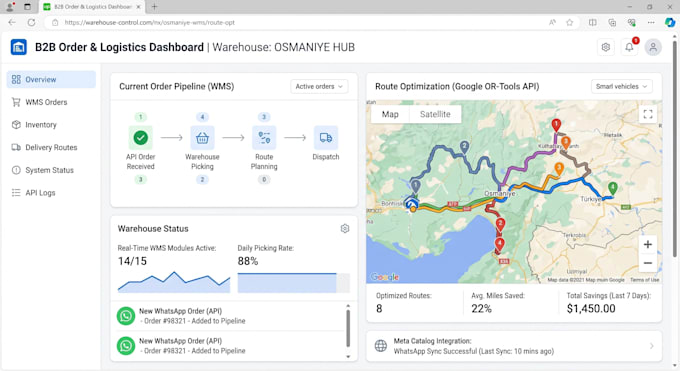Image resolution: width=680 pixels, height=371 pixels.
Task: Click the warehouse logo icon in header
Action: click(19, 47)
